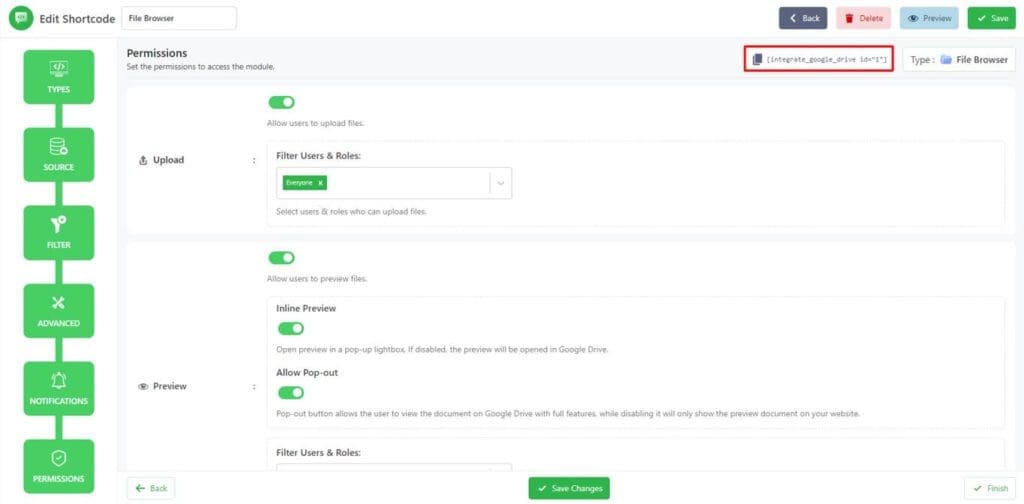Click the Upload label icon
The image size is (1024, 504).
coord(143,160)
